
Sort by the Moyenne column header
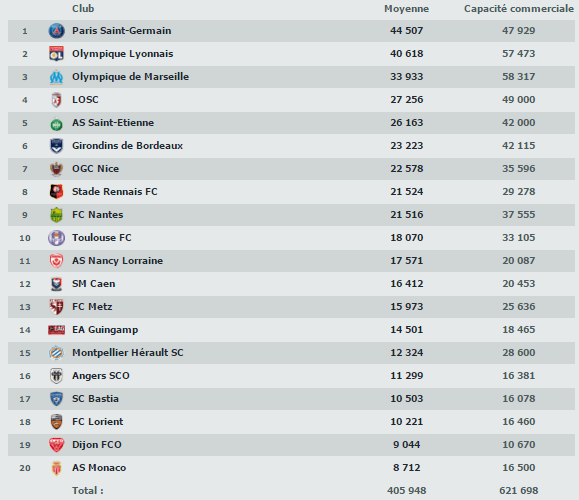point(407,8)
